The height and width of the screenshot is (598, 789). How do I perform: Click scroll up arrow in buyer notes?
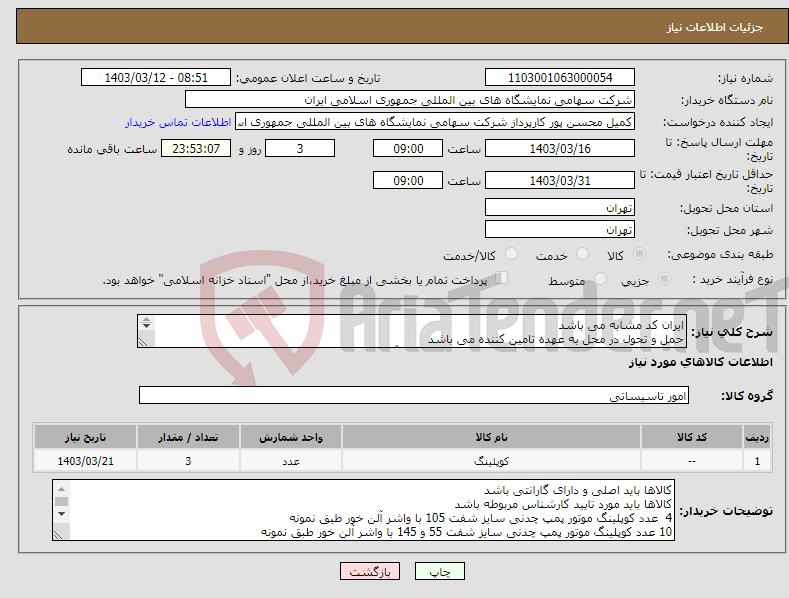coord(61,489)
